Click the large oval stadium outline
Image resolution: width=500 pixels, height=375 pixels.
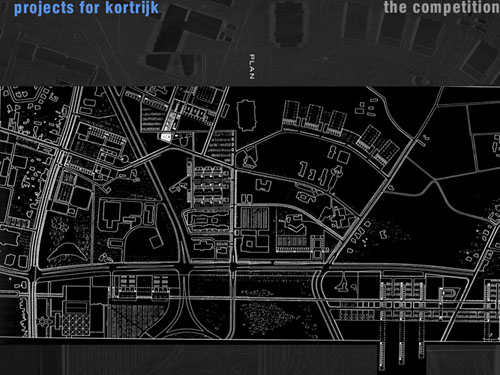(x=246, y=115)
